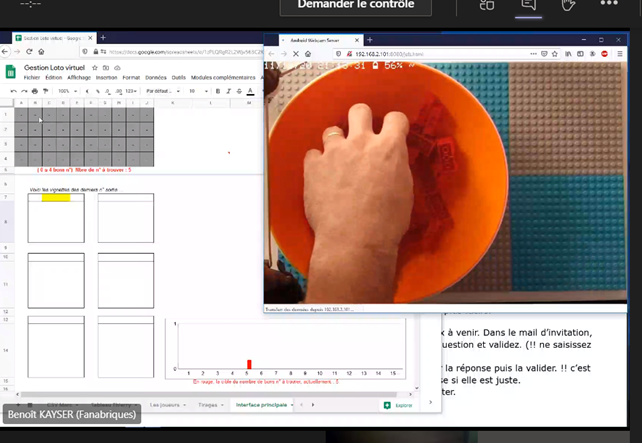Open the Format menu
The height and width of the screenshot is (443, 642).
131,77
